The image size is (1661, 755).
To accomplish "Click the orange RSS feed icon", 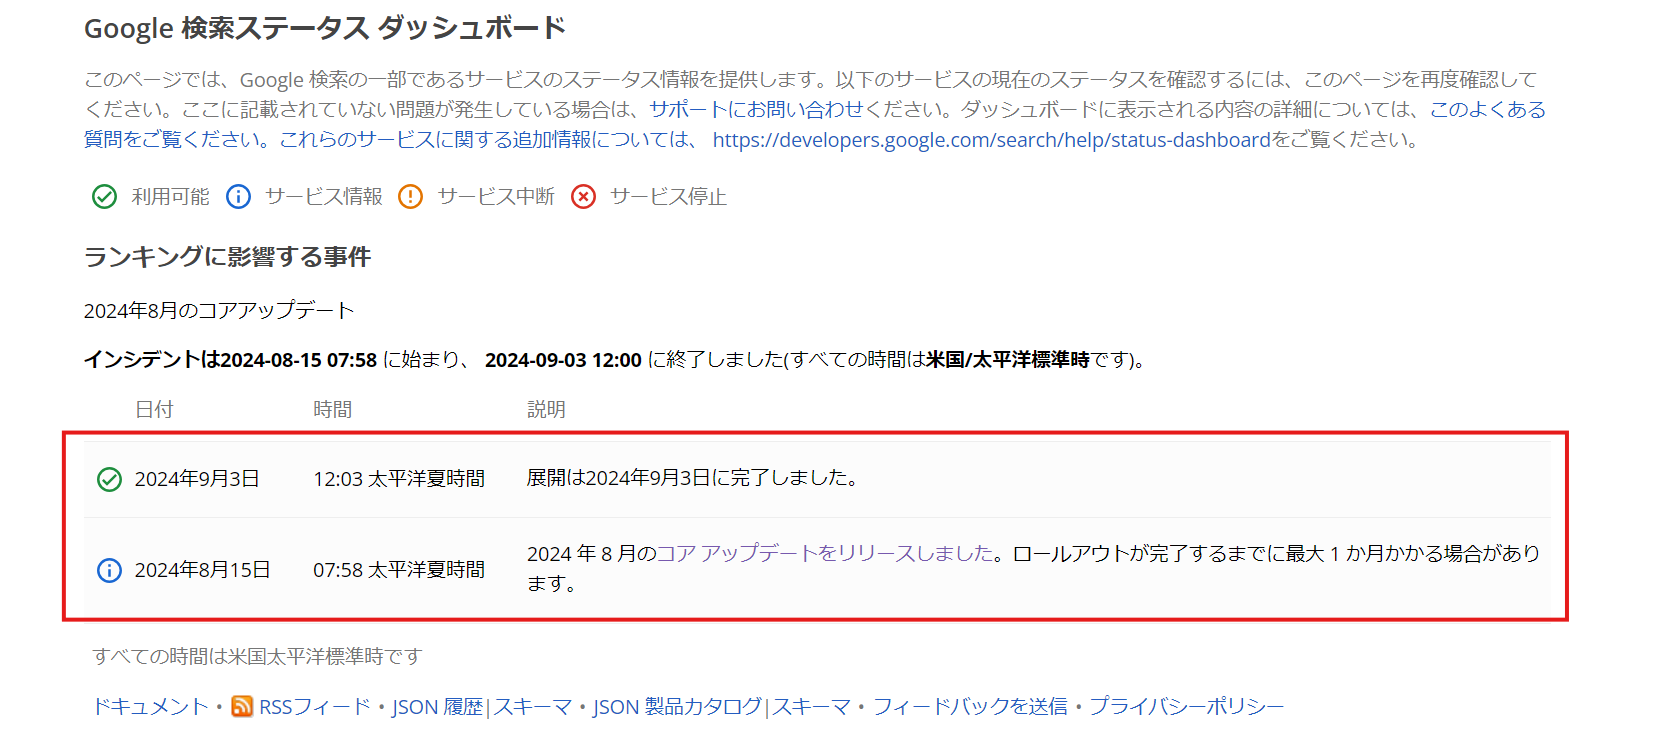I will pyautogui.click(x=242, y=707).
